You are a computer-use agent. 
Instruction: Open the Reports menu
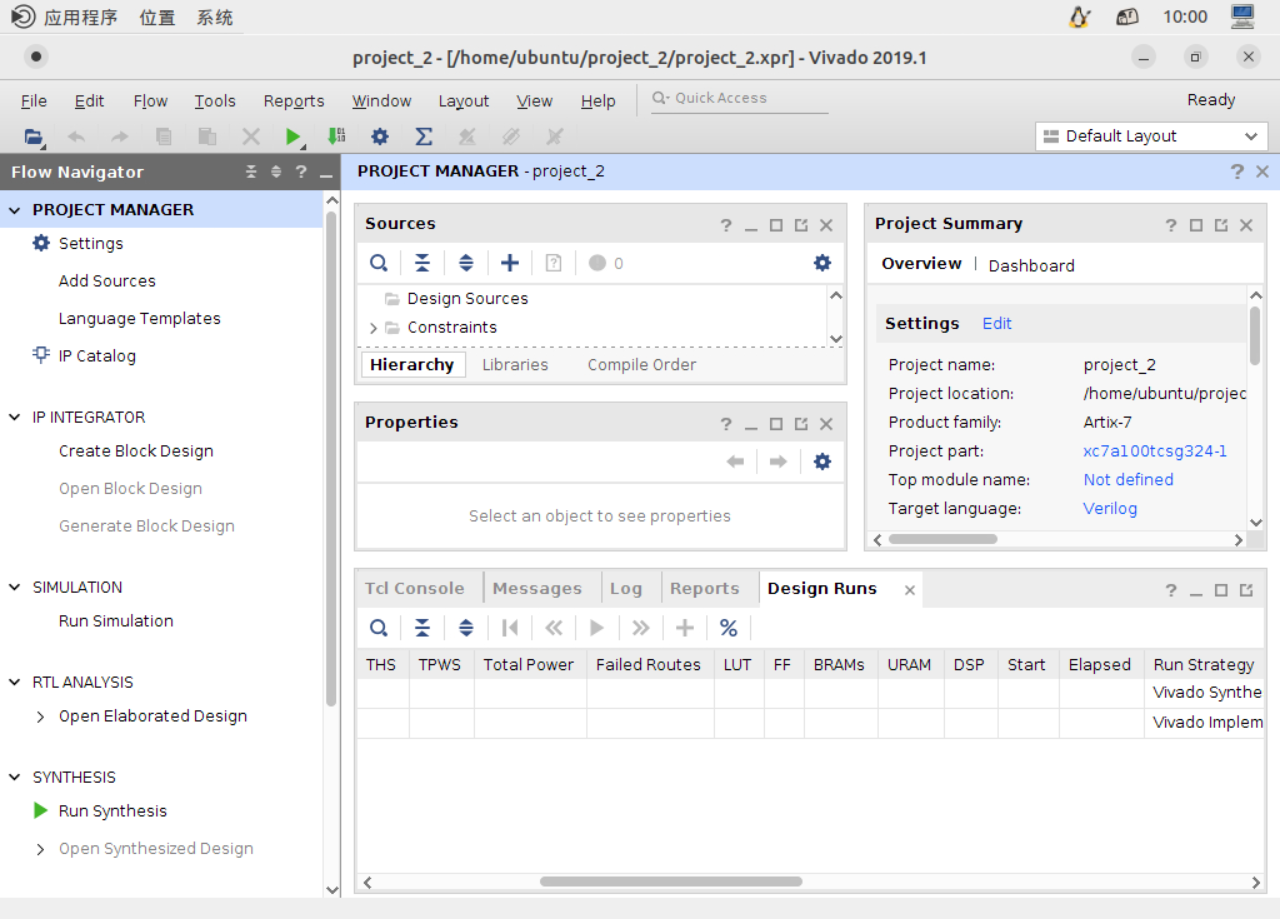point(294,101)
